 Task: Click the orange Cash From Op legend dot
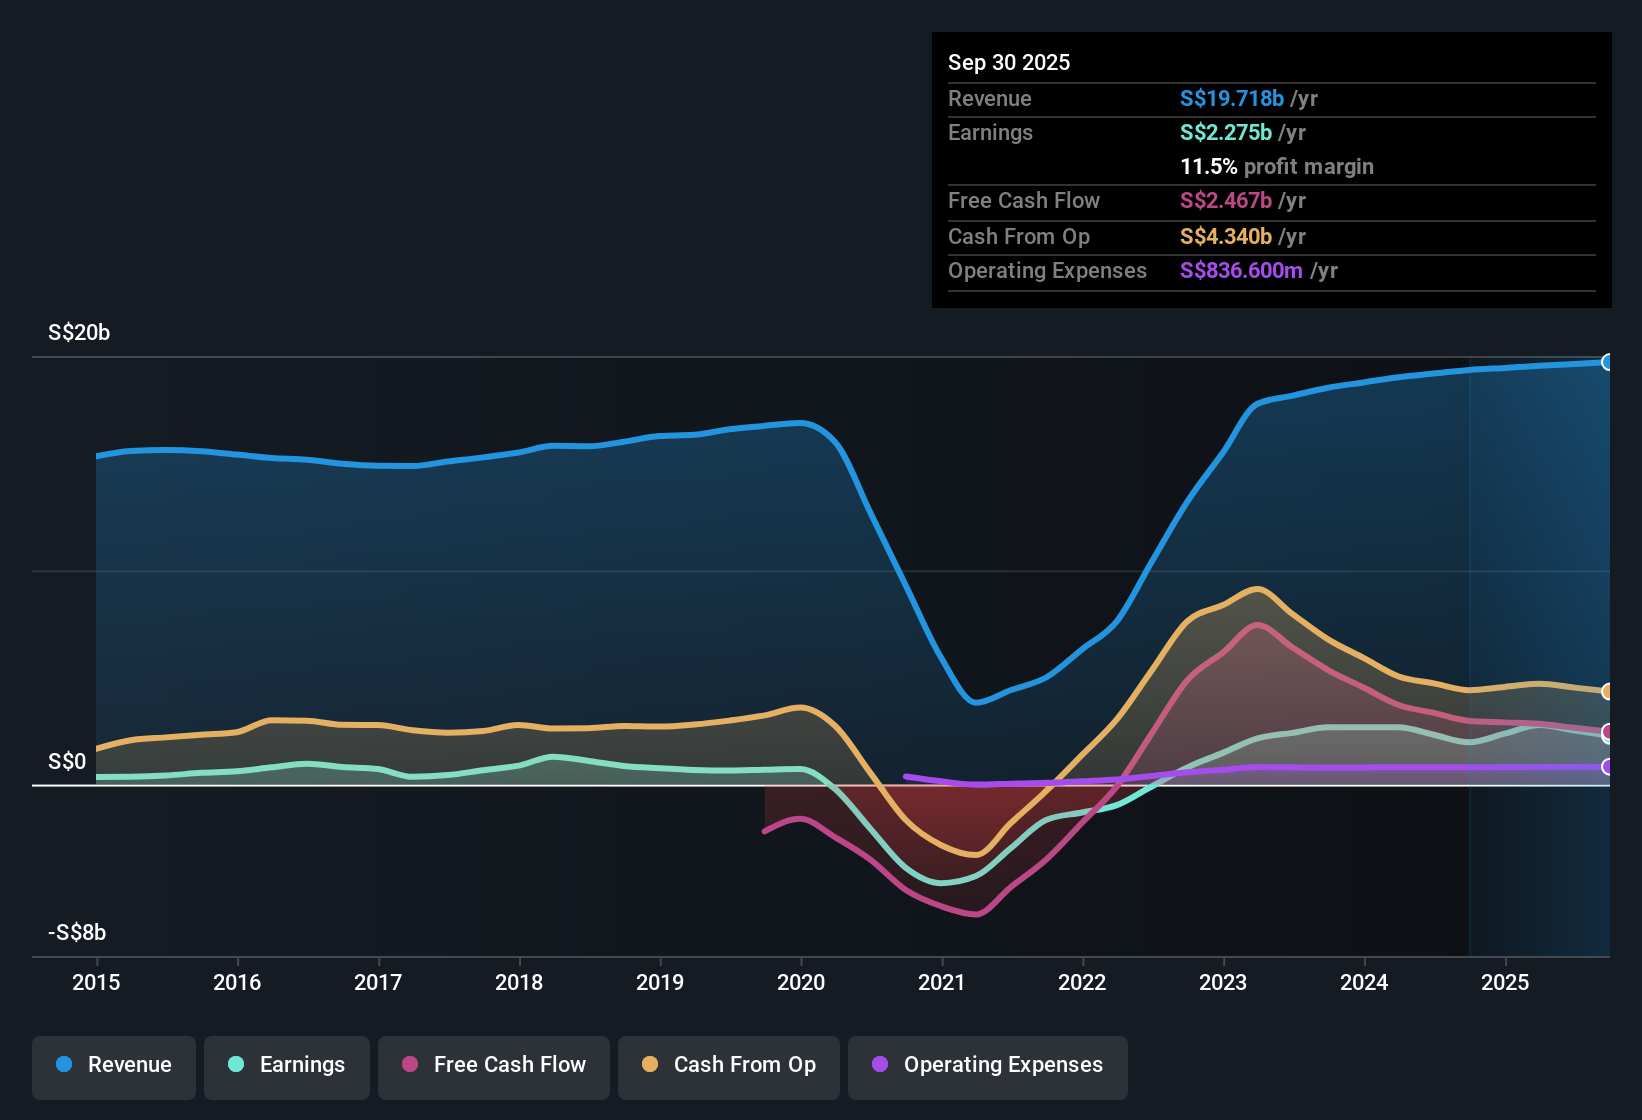649,1066
